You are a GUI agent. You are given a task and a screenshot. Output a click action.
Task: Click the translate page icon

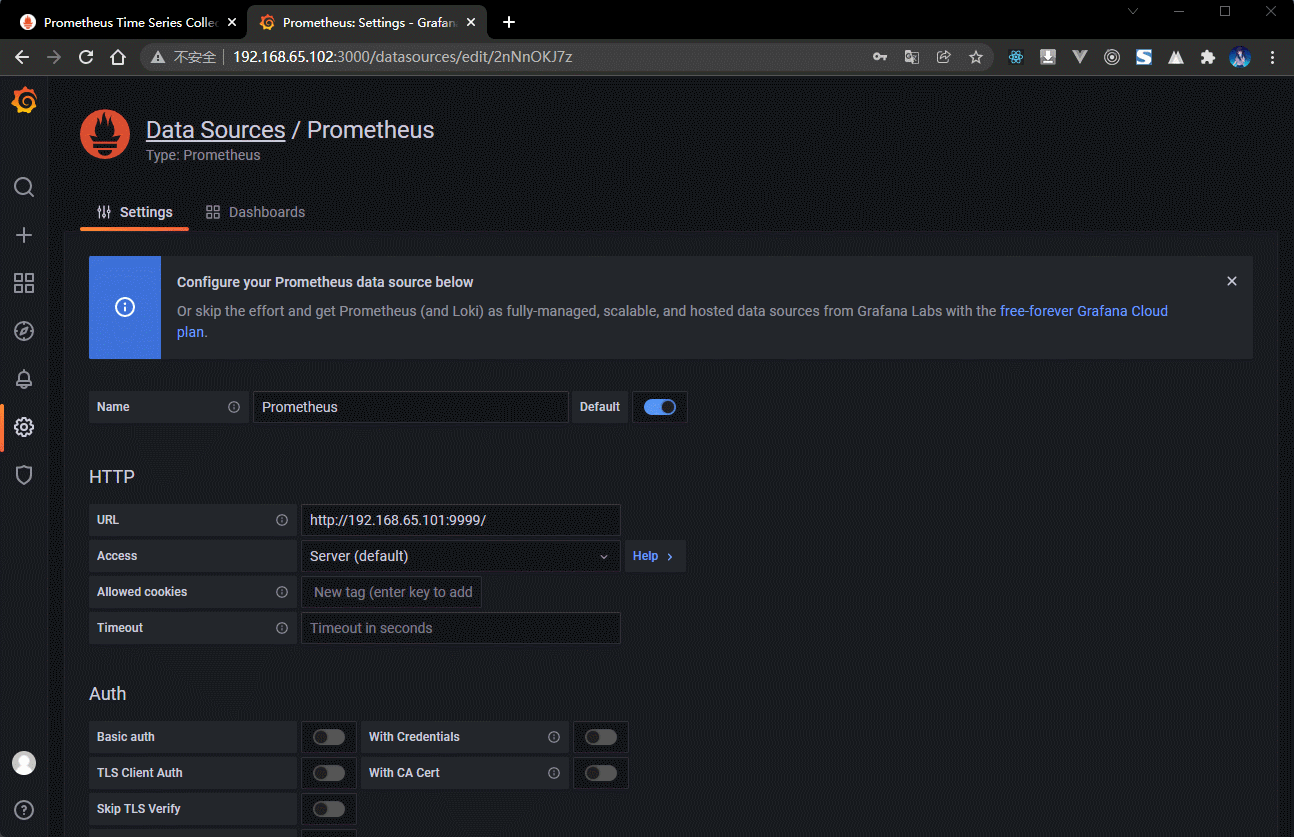(912, 57)
